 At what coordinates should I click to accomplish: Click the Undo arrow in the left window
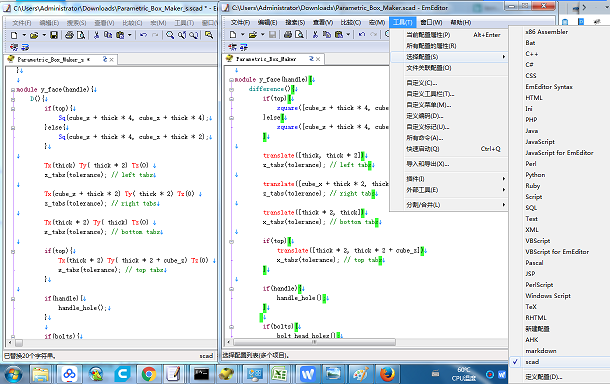(x=143, y=35)
